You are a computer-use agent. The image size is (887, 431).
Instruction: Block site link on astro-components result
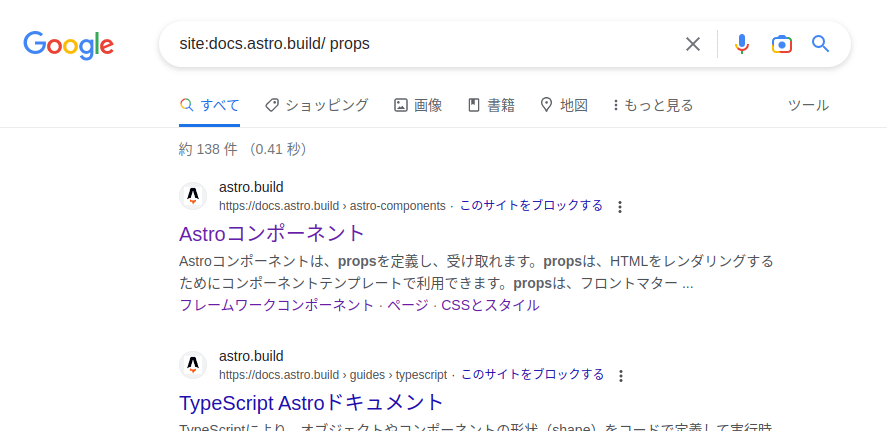(531, 205)
